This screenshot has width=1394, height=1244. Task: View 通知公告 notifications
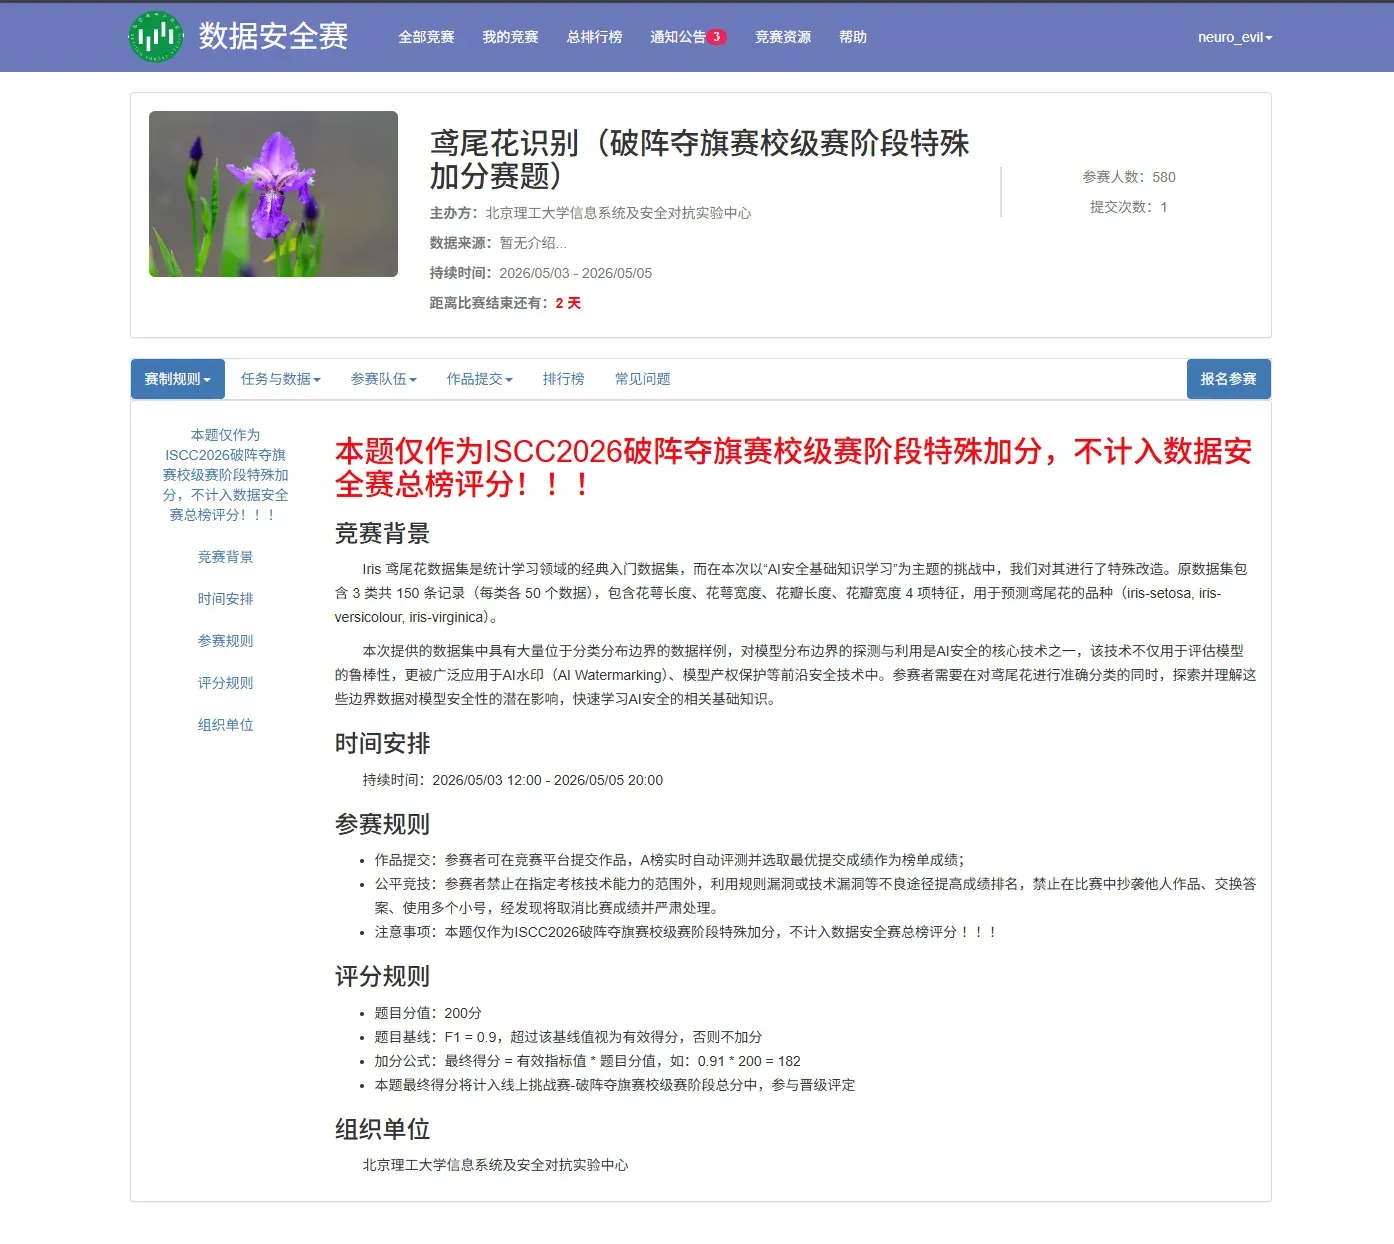point(678,37)
